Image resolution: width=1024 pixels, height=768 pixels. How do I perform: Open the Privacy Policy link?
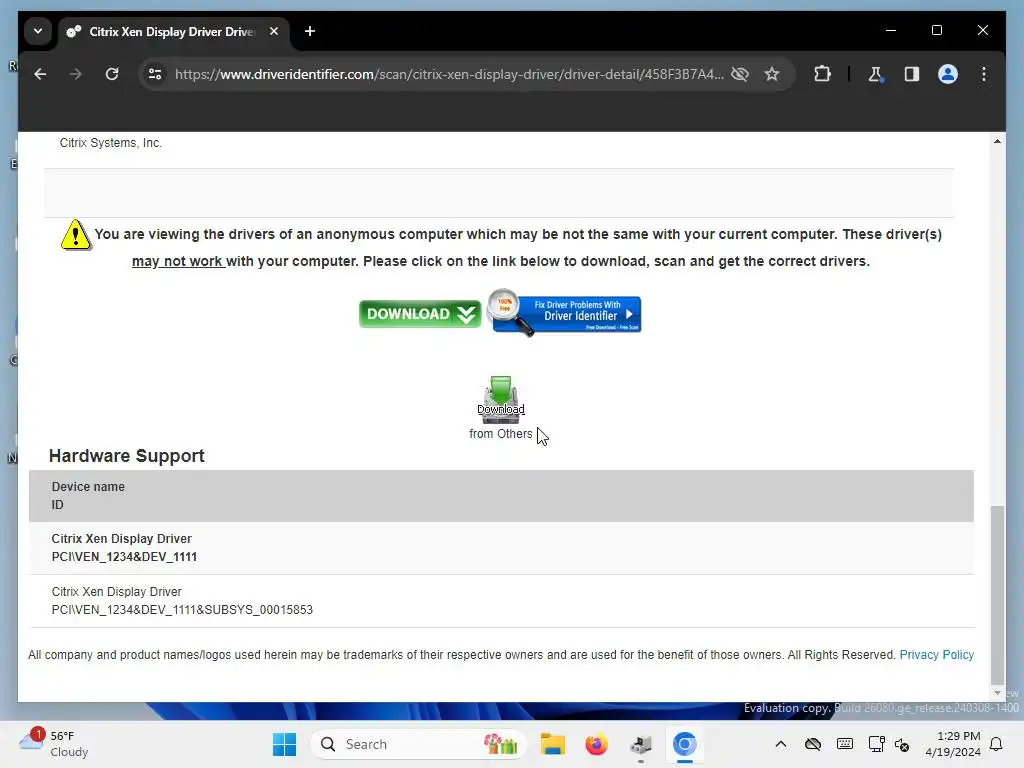pos(936,655)
